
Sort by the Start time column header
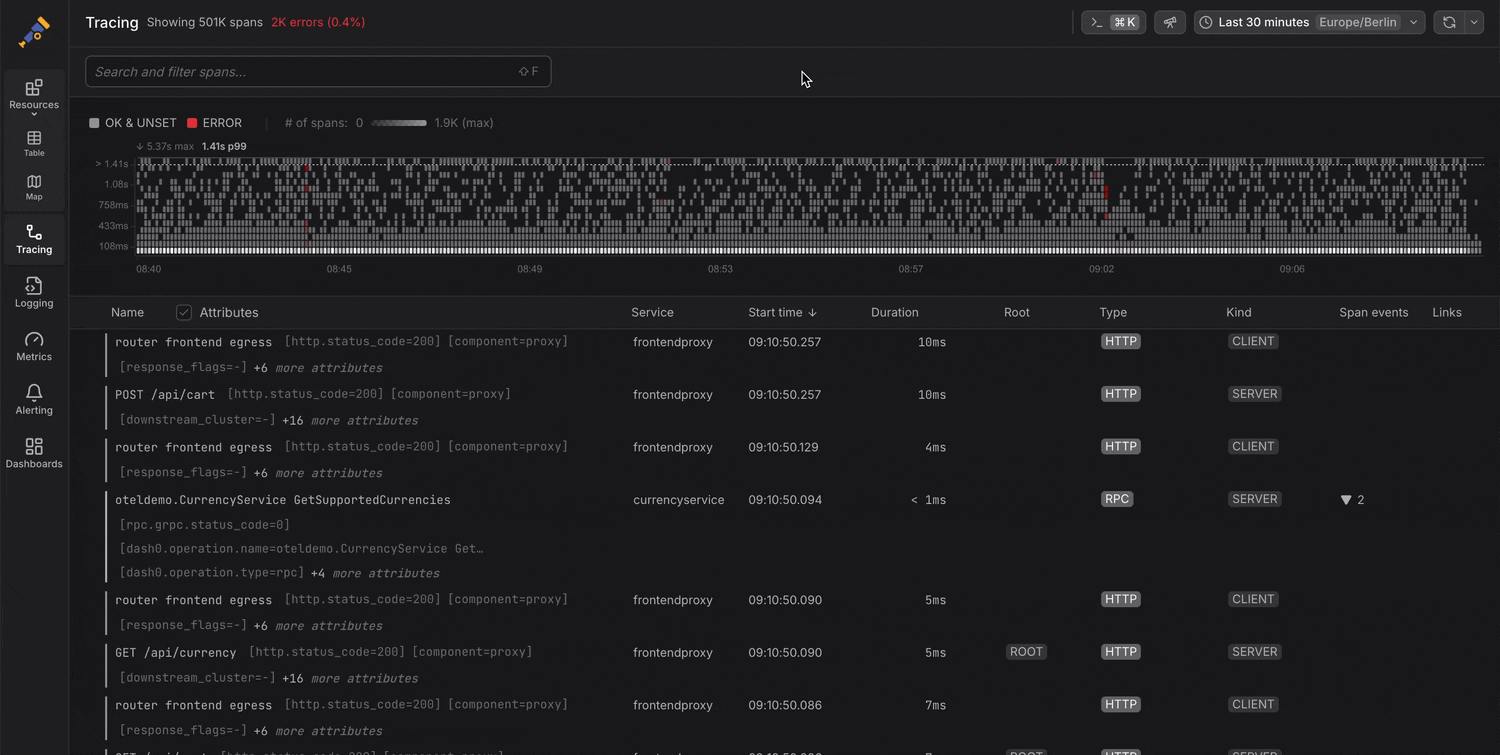783,312
